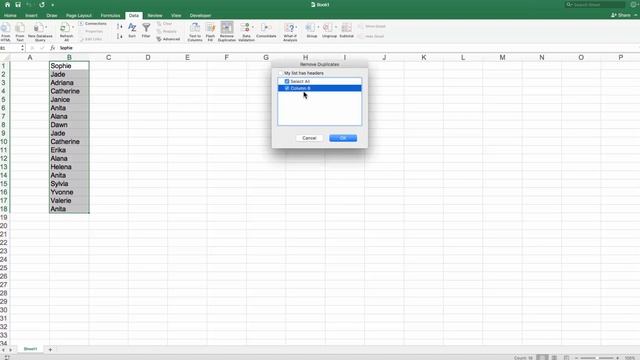Open the From HTML import tool

pyautogui.click(x=6, y=32)
